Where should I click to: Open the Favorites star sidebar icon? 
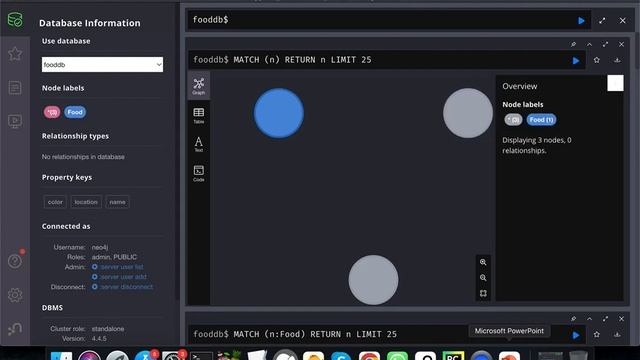[15, 53]
